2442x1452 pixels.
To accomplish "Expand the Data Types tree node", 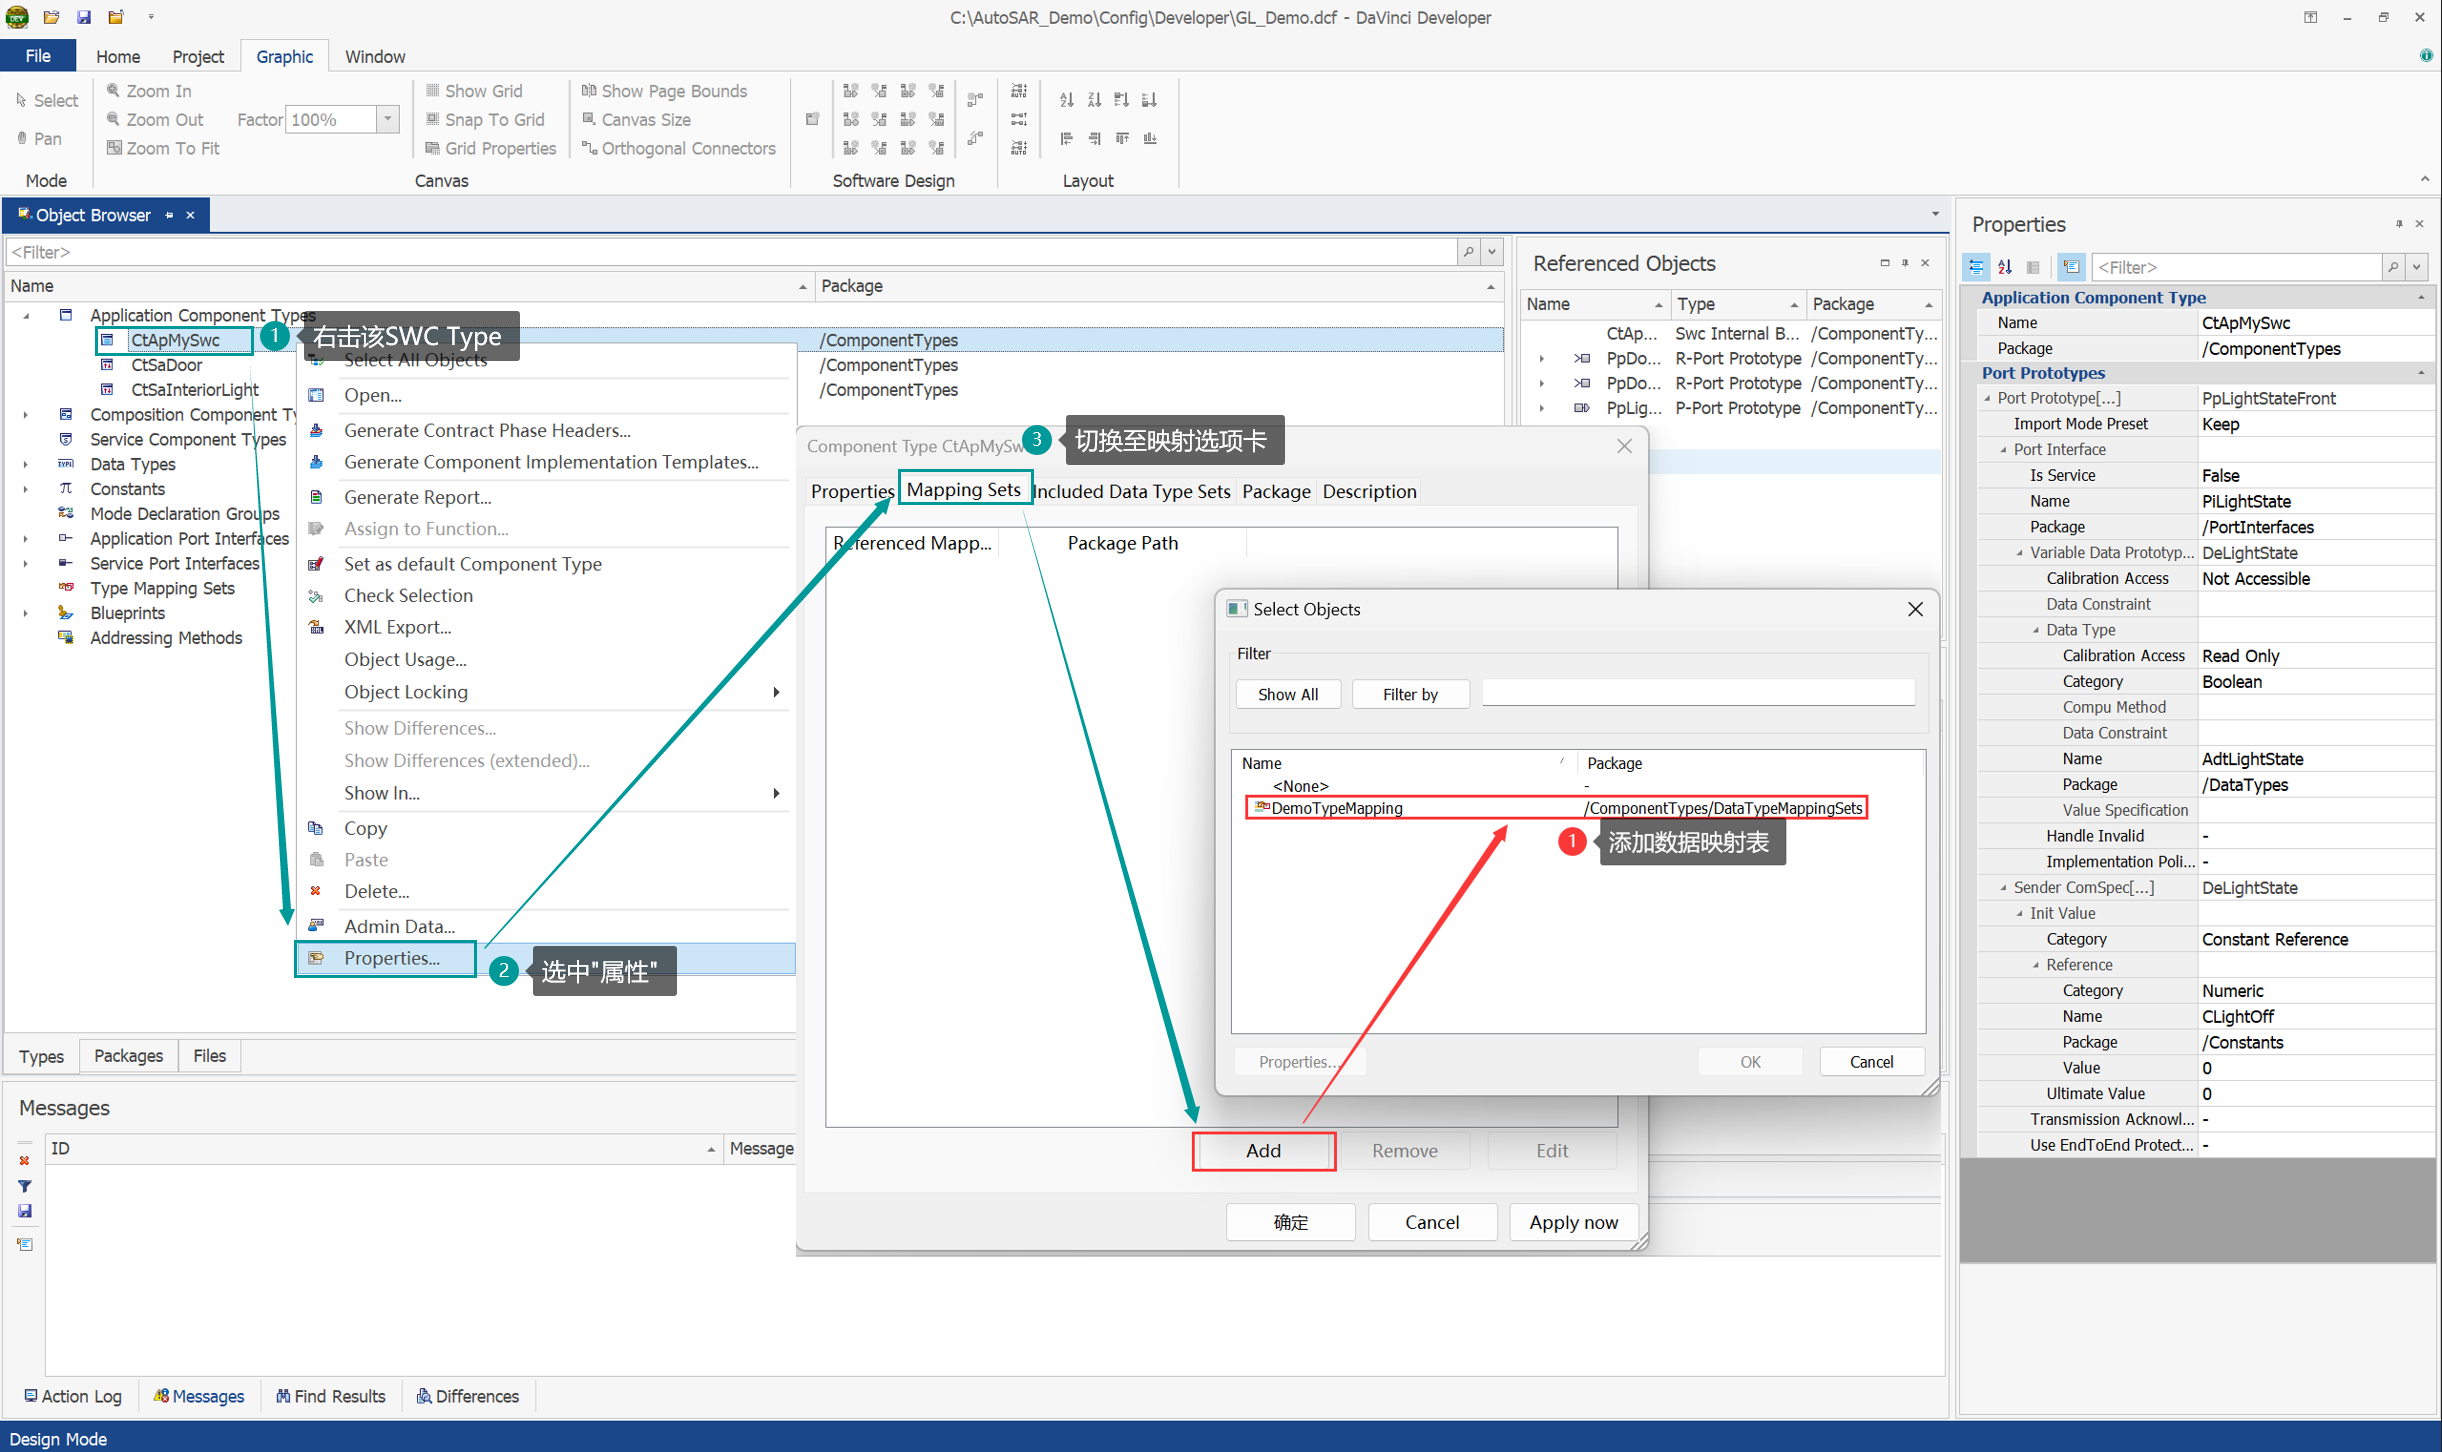I will click(25, 464).
